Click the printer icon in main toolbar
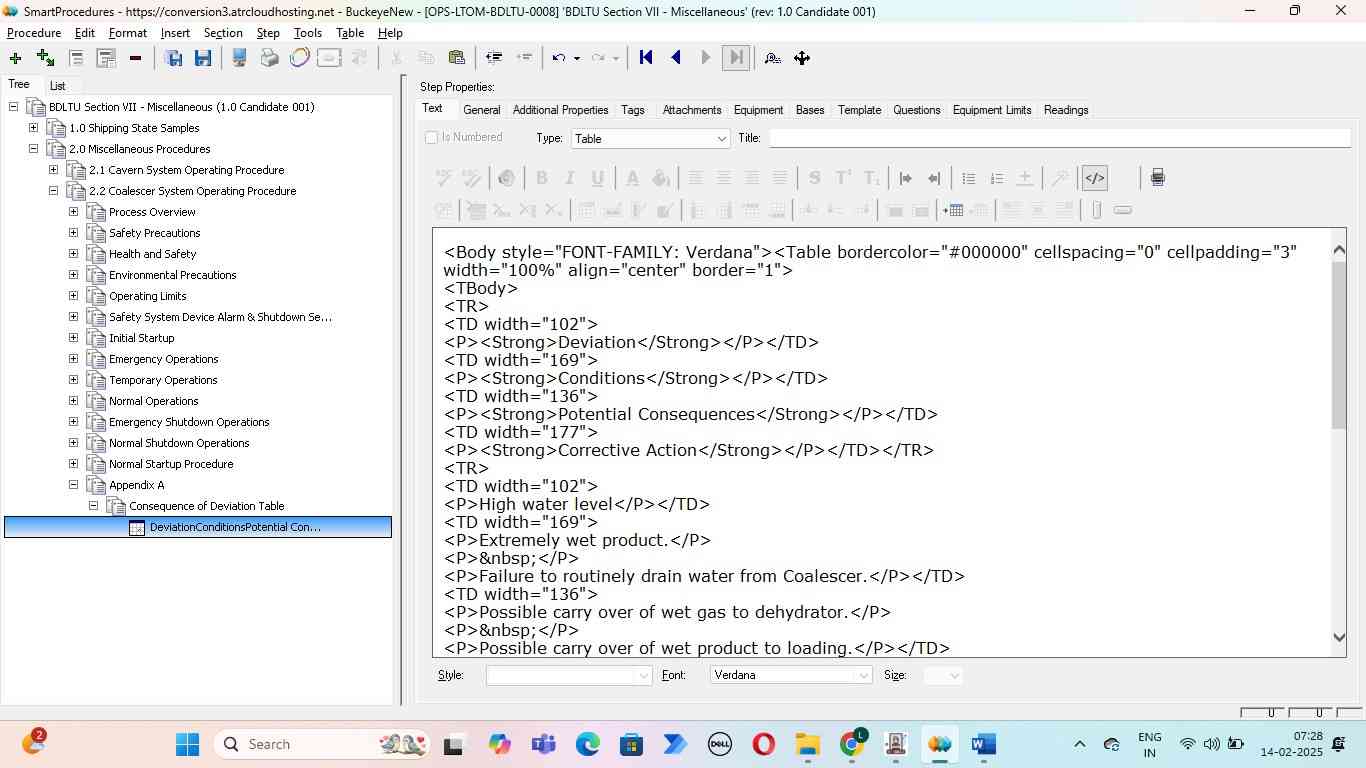Viewport: 1366px width, 768px height. (270, 58)
